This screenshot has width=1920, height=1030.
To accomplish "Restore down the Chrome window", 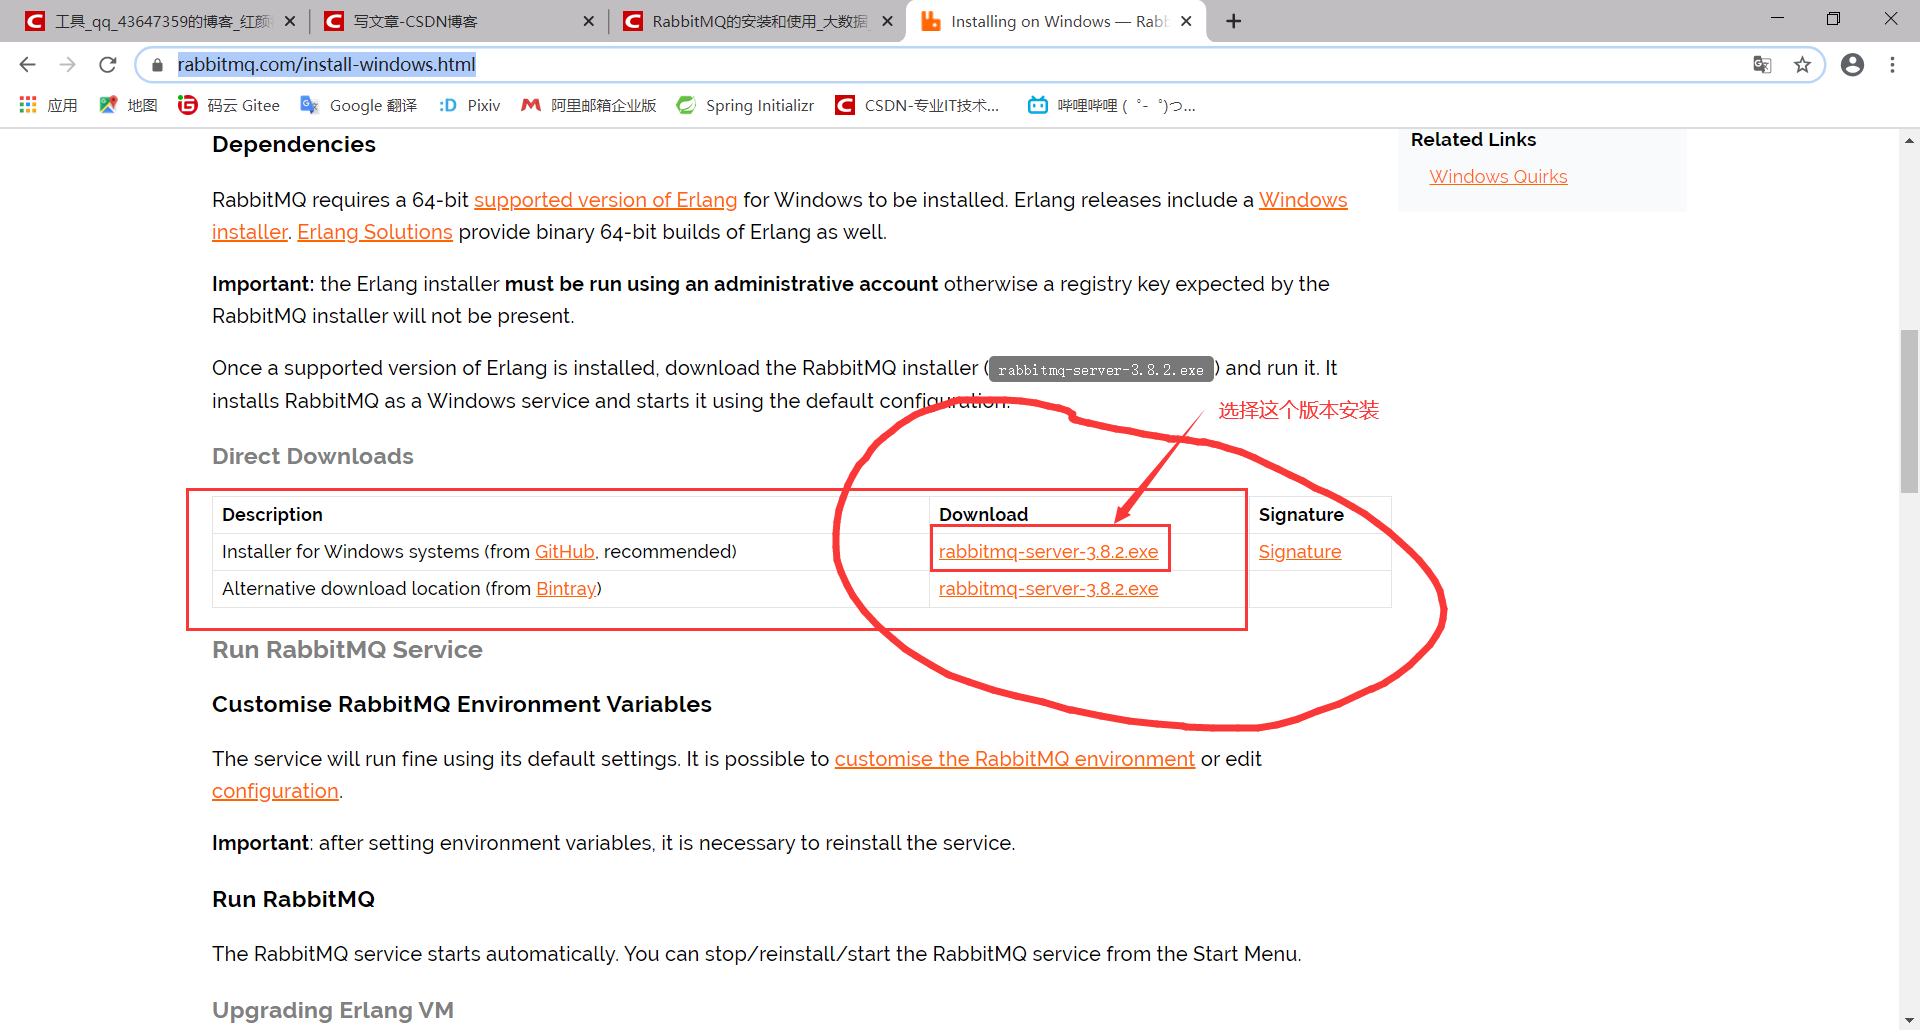I will tap(1833, 19).
